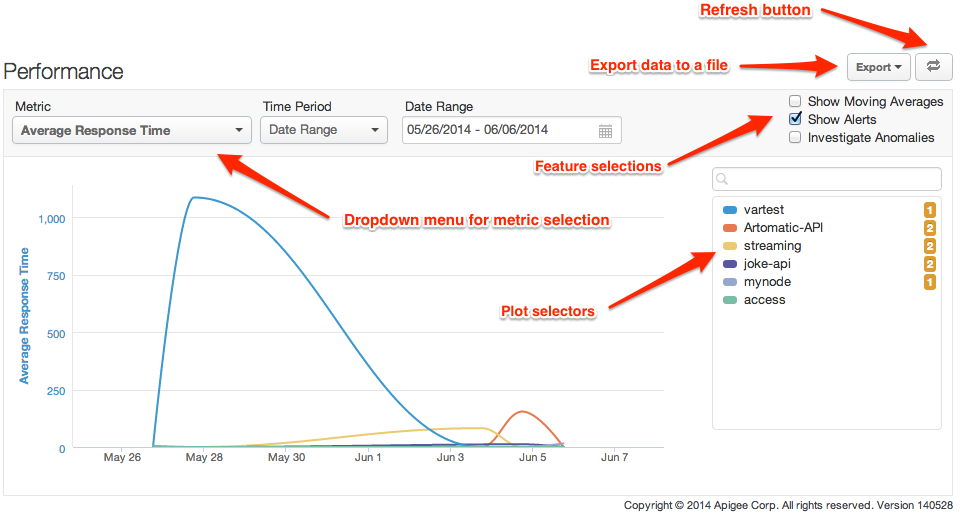Image resolution: width=966 pixels, height=520 pixels.
Task: Click the refresh arrows icon button
Action: (x=933, y=67)
